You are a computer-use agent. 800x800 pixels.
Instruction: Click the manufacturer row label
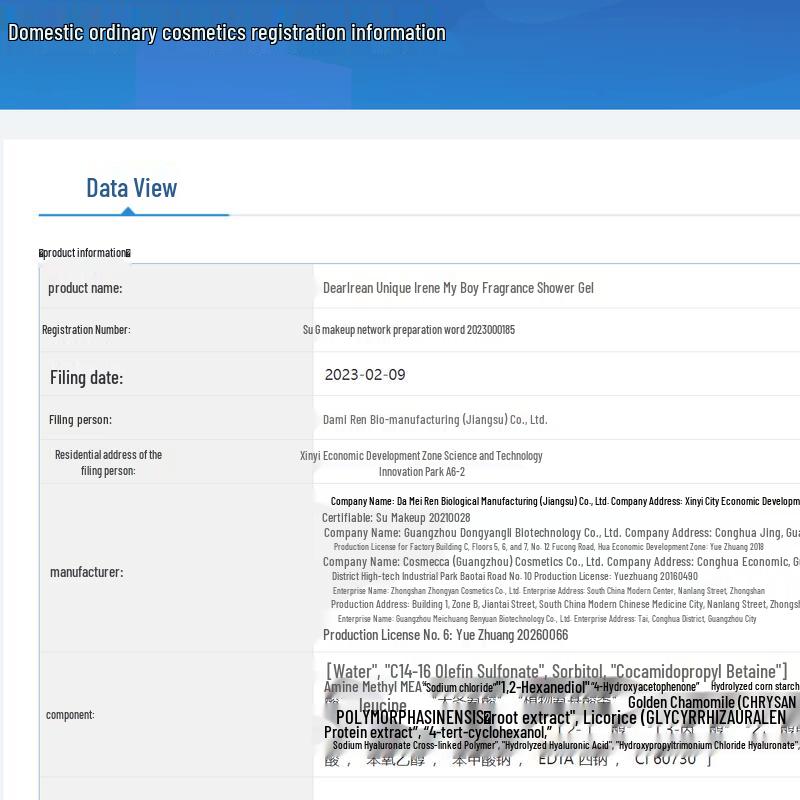click(x=87, y=572)
